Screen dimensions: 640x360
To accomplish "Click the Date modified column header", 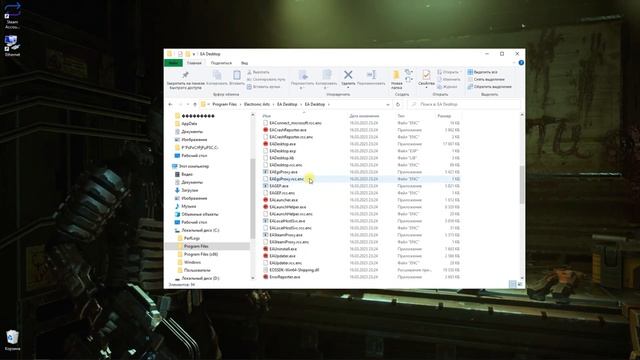I will (x=364, y=116).
